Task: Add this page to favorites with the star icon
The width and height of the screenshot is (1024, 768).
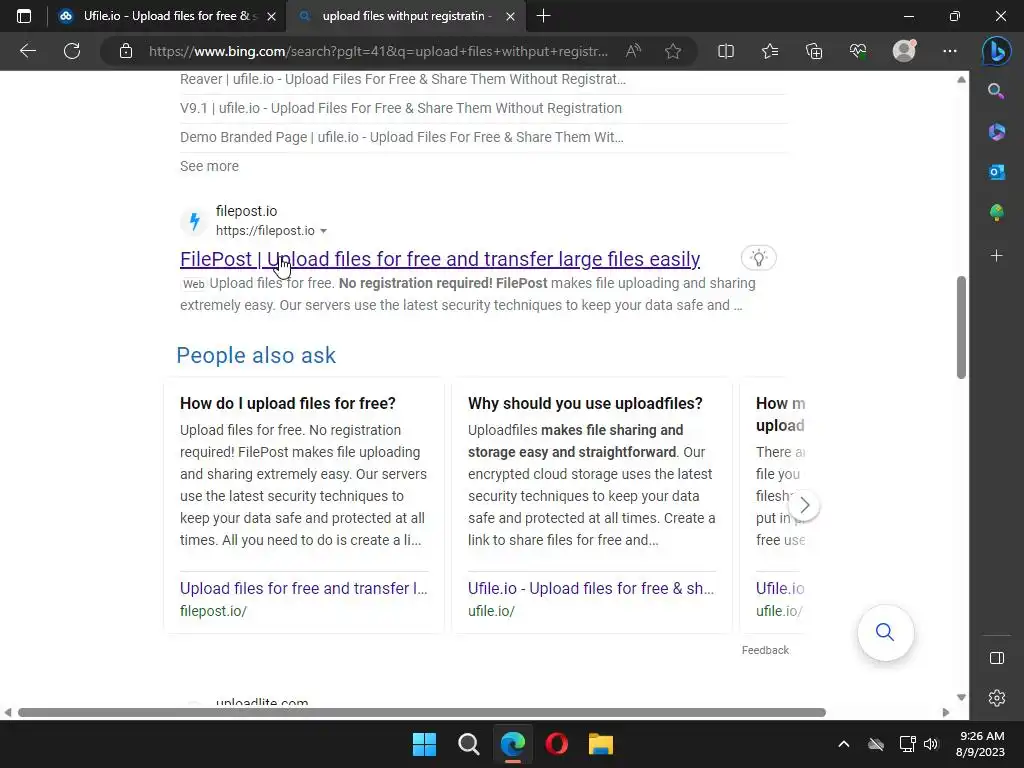Action: coord(673,51)
